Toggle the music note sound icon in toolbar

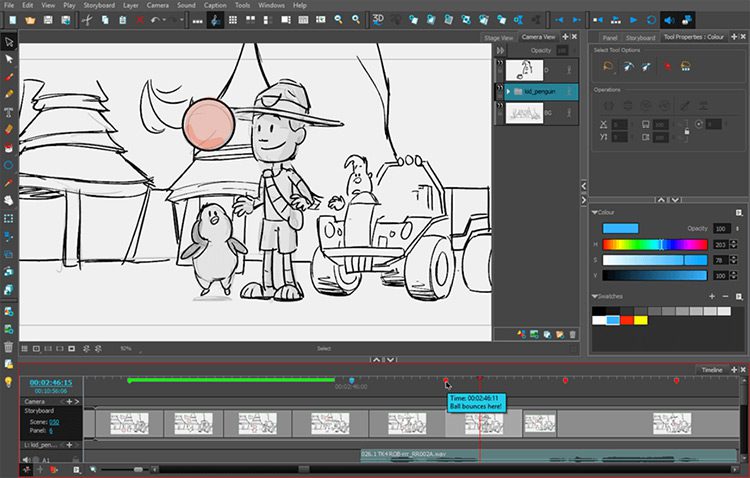tap(215, 19)
